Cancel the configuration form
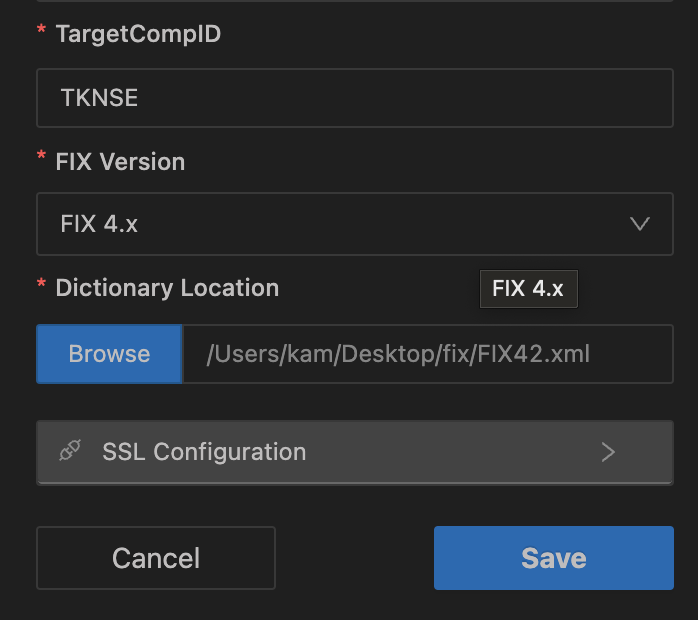The width and height of the screenshot is (698, 620). tap(155, 558)
